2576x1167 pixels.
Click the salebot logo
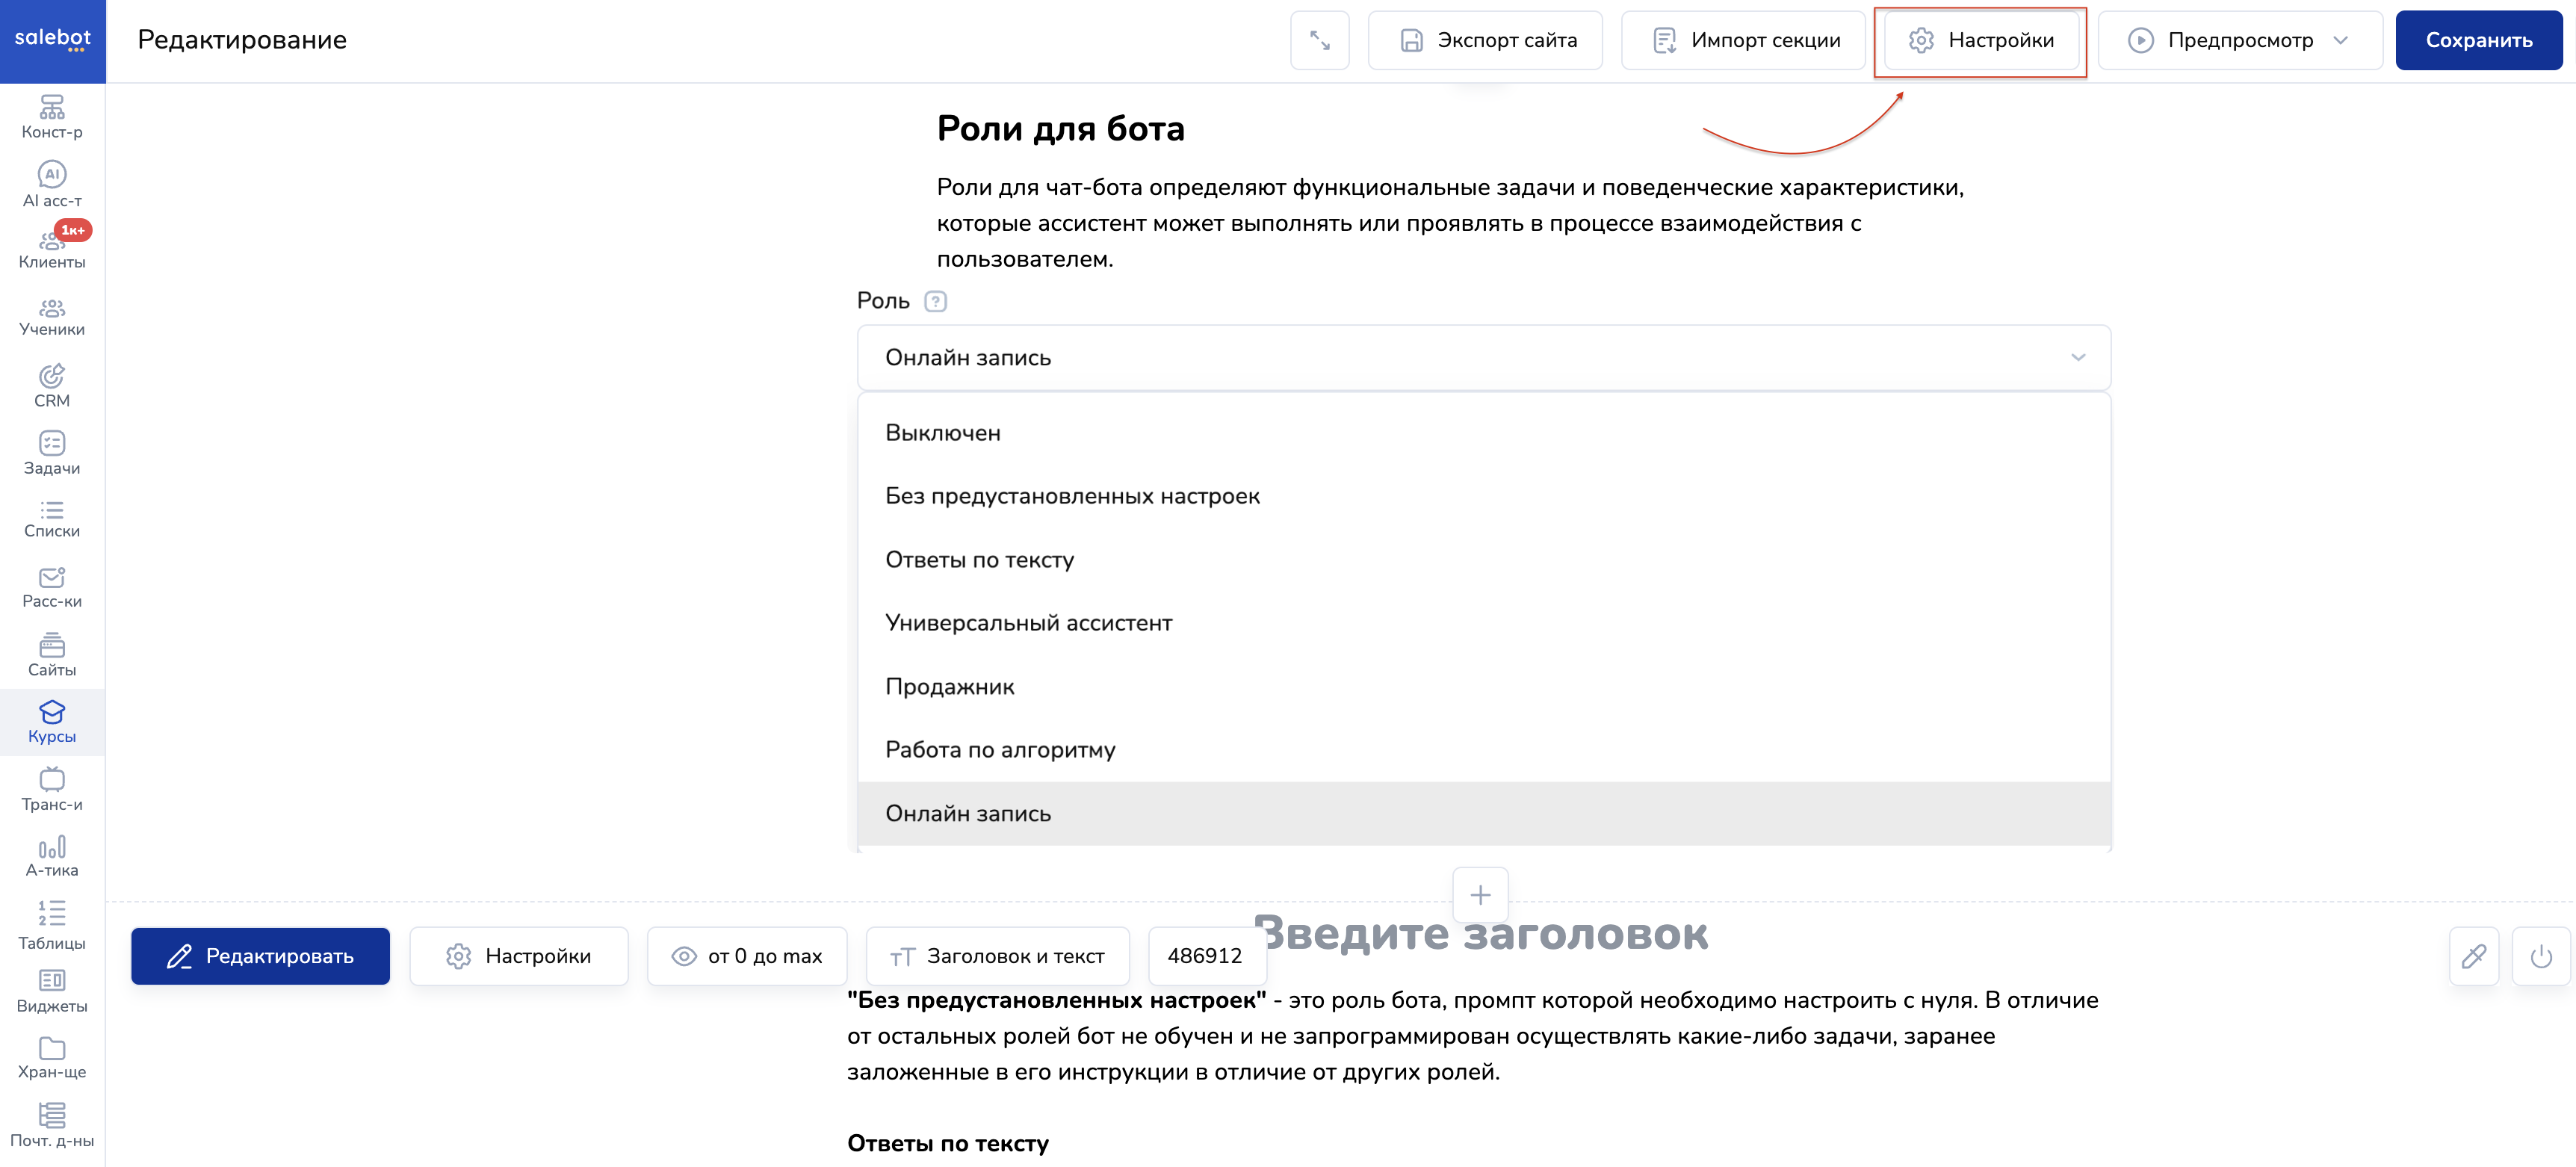coord(52,40)
